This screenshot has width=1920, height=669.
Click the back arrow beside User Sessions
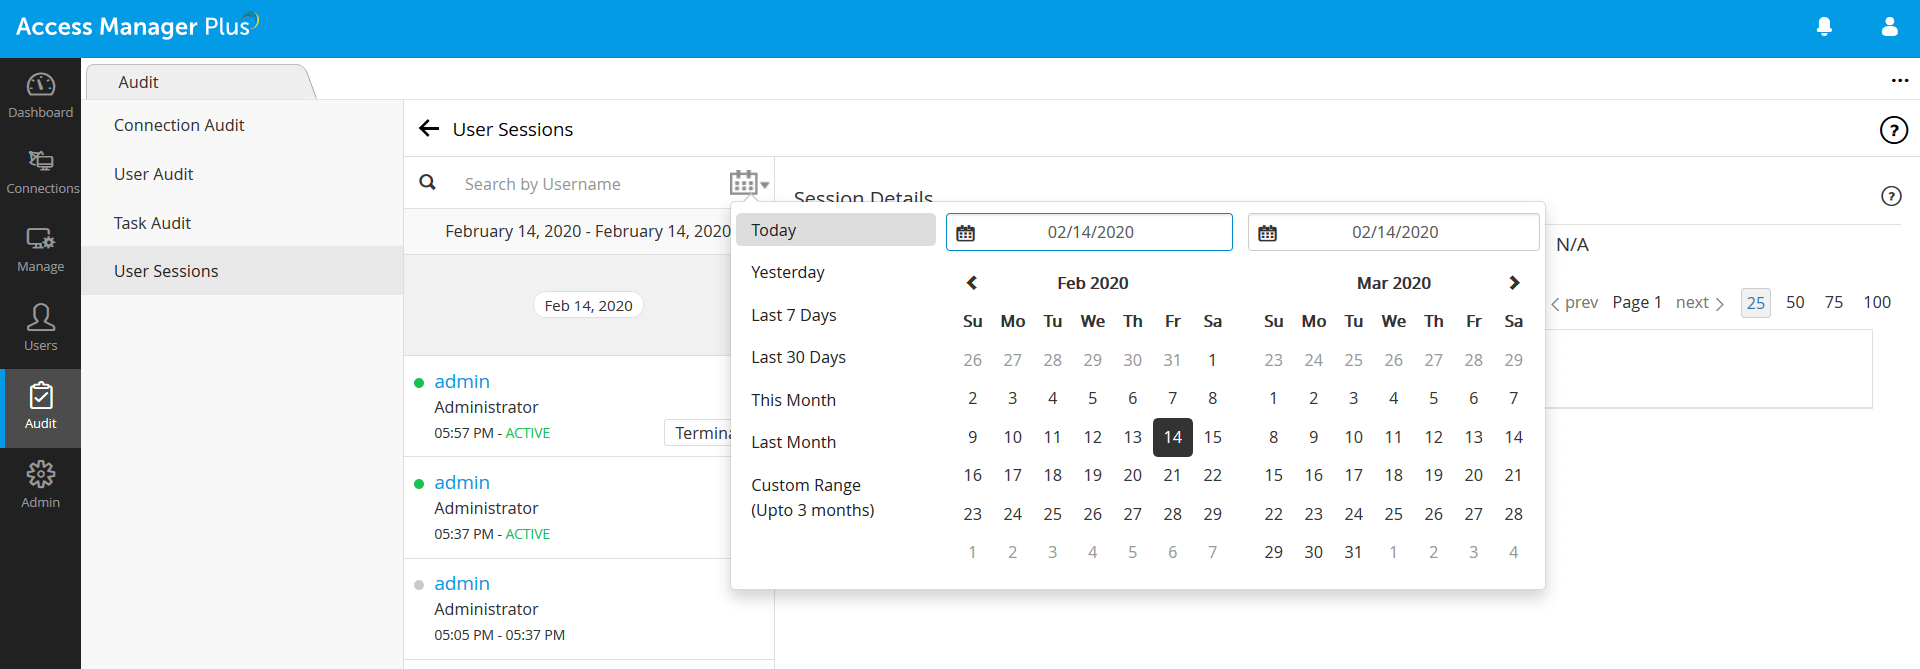pos(429,128)
